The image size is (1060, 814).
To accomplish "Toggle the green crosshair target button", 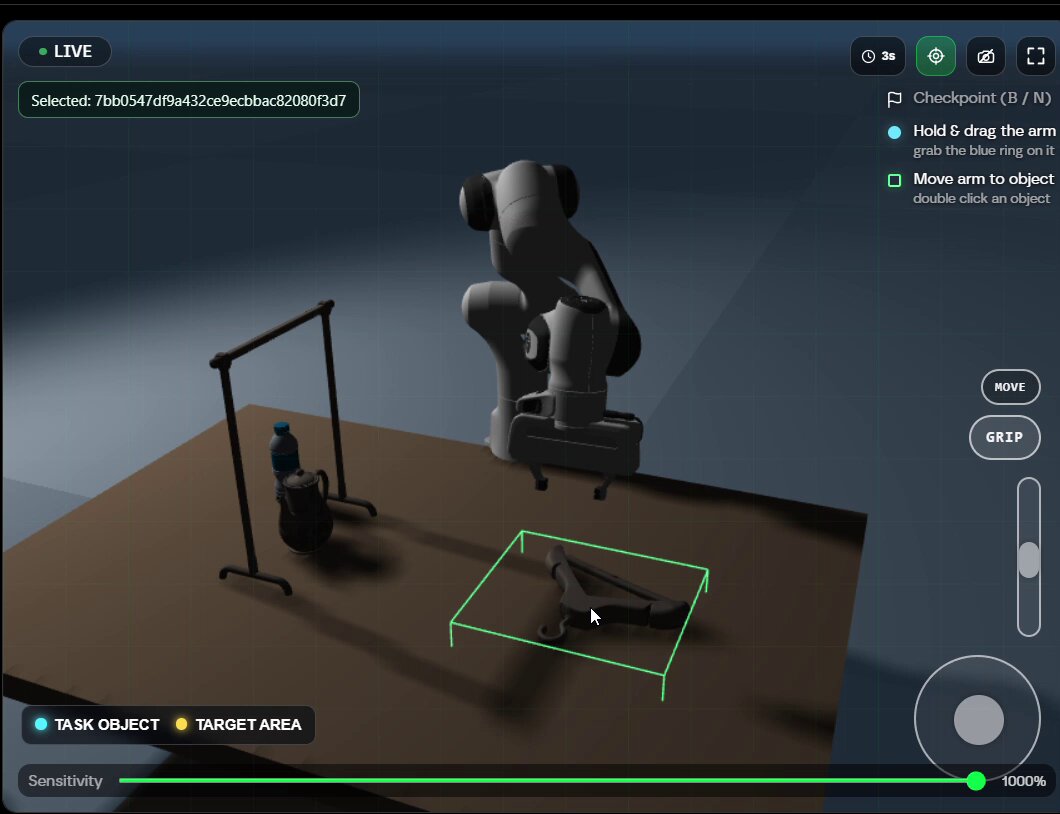I will (x=936, y=56).
